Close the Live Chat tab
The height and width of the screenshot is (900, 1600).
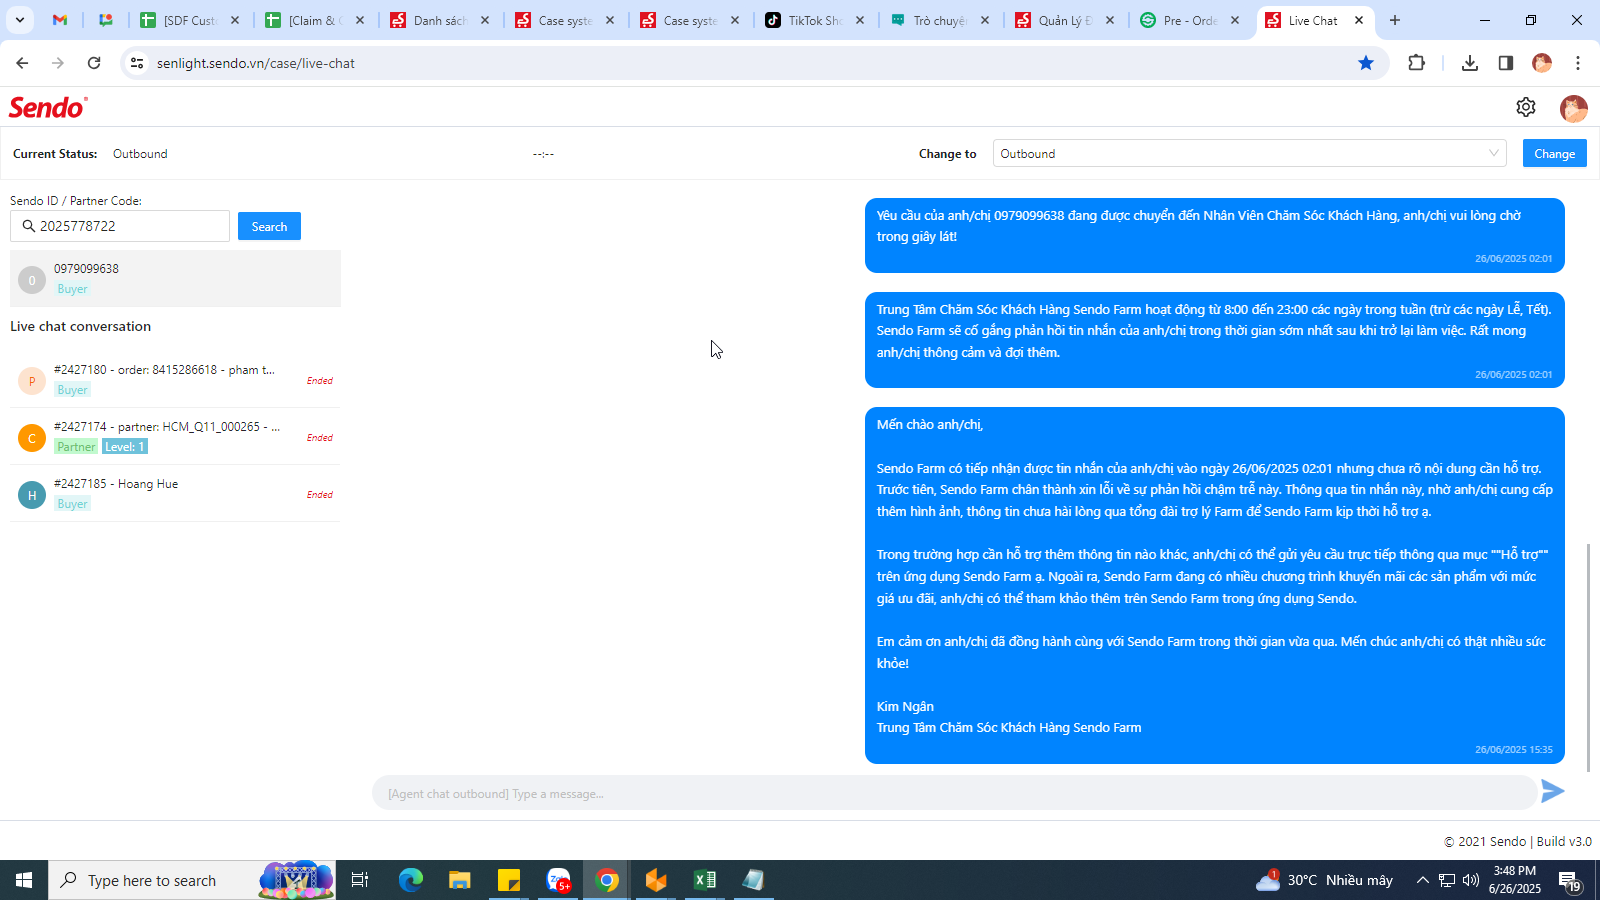(x=1359, y=20)
